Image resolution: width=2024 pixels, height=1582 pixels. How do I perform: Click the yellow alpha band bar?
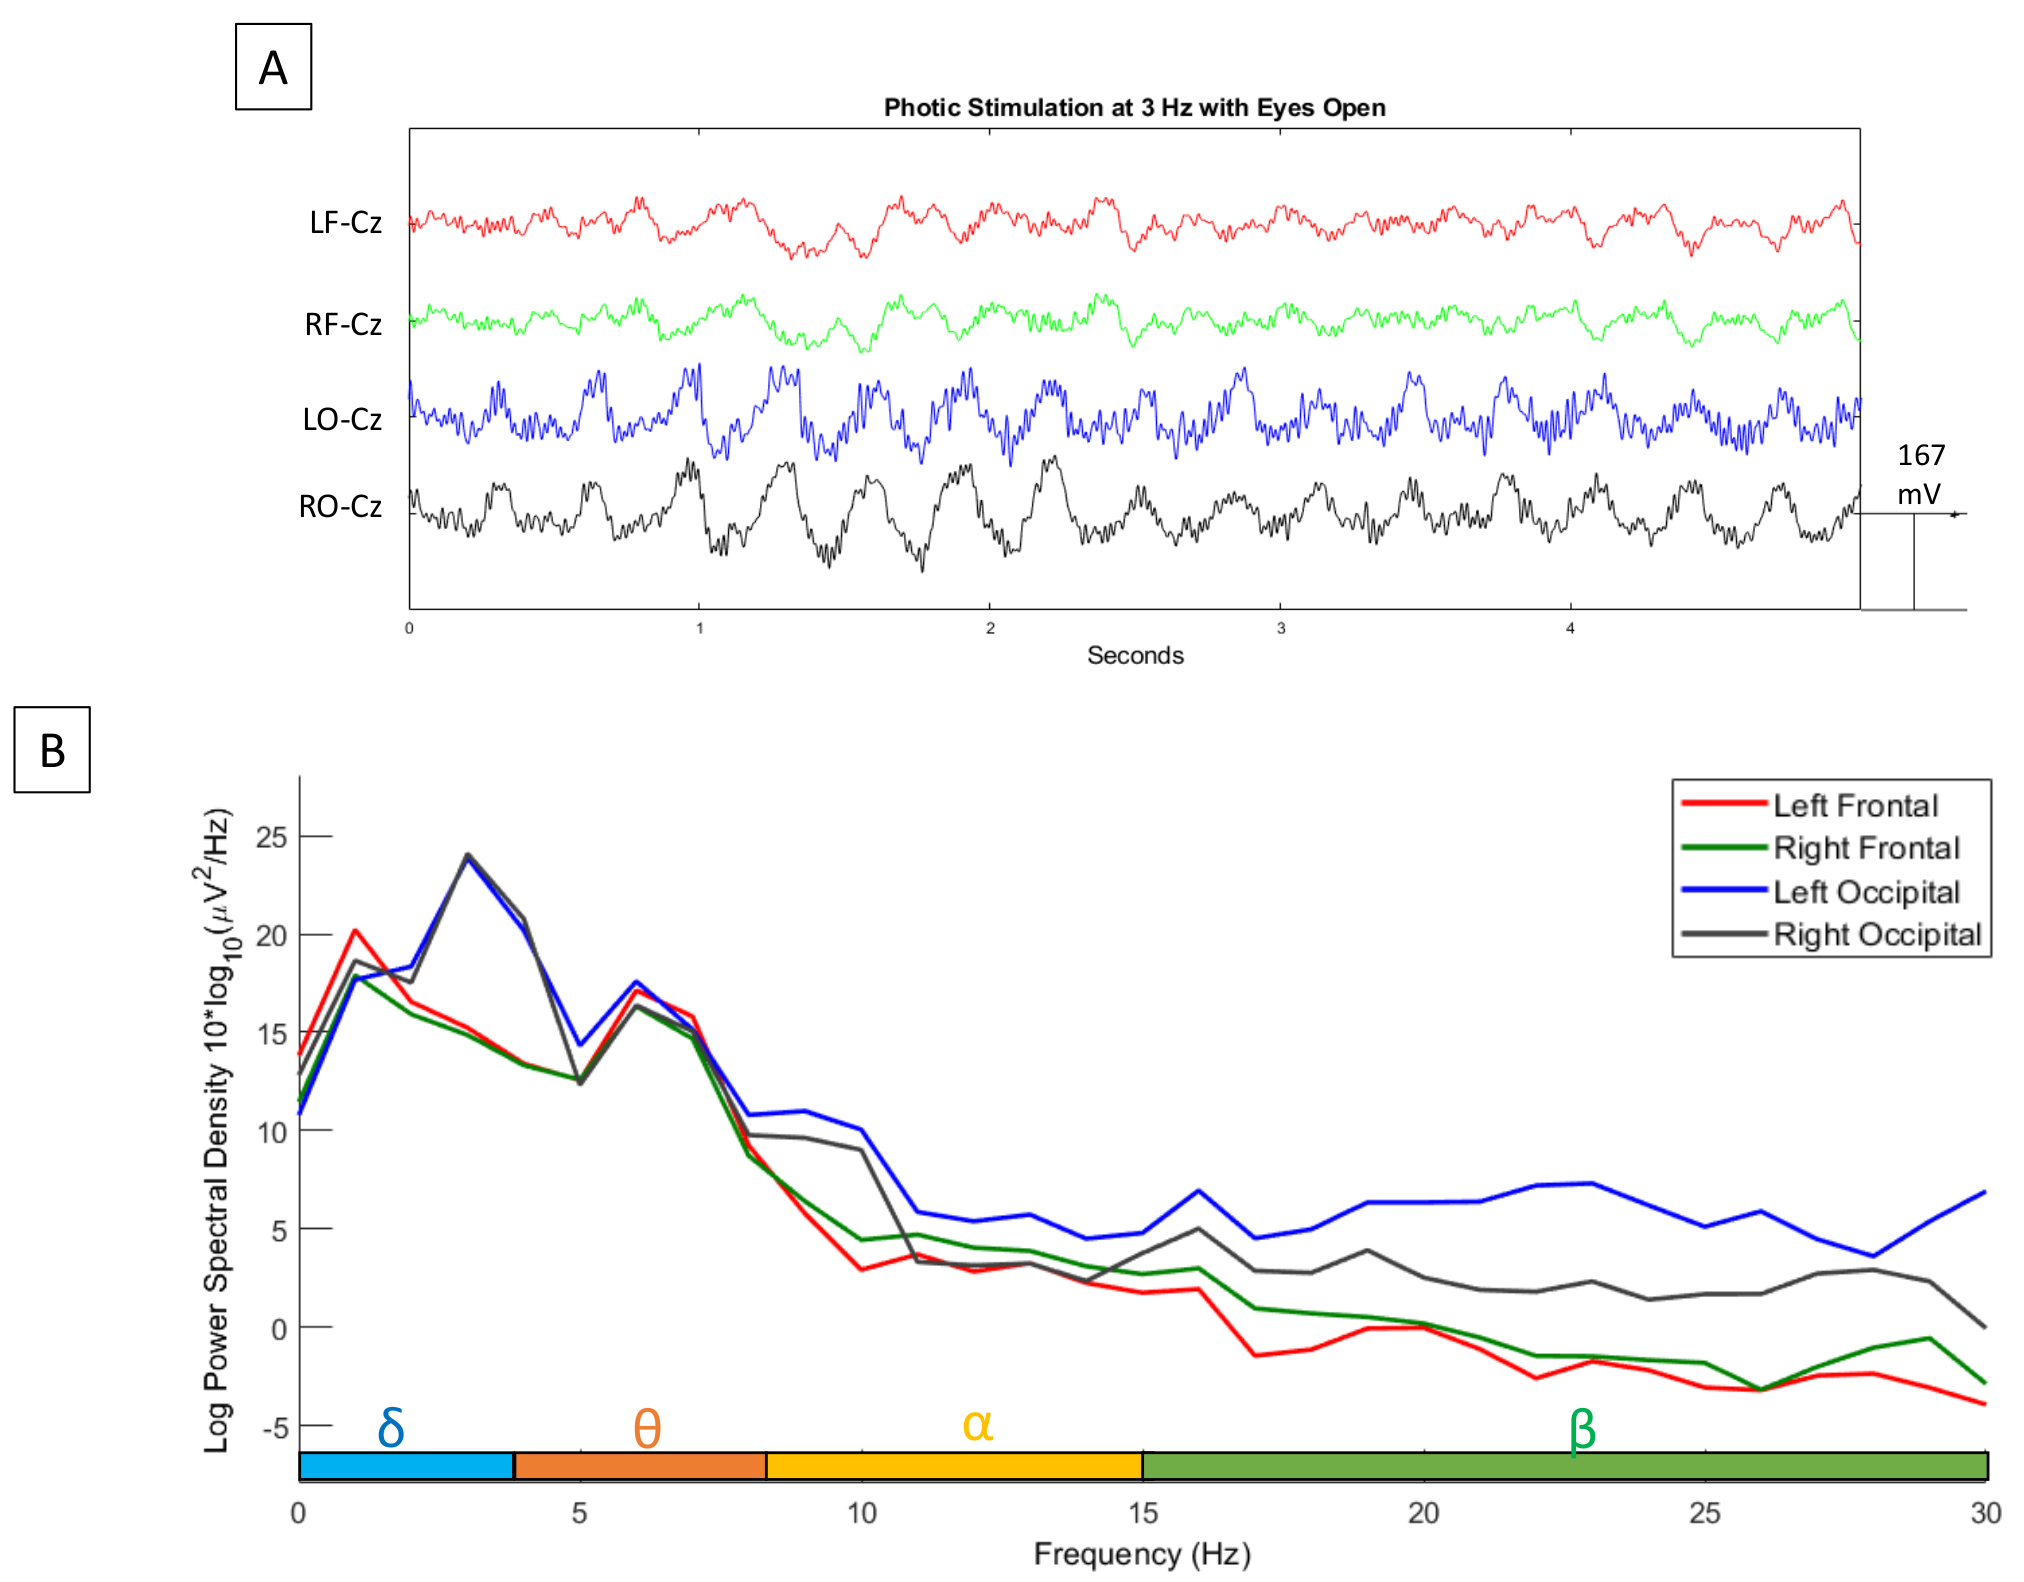click(x=954, y=1466)
